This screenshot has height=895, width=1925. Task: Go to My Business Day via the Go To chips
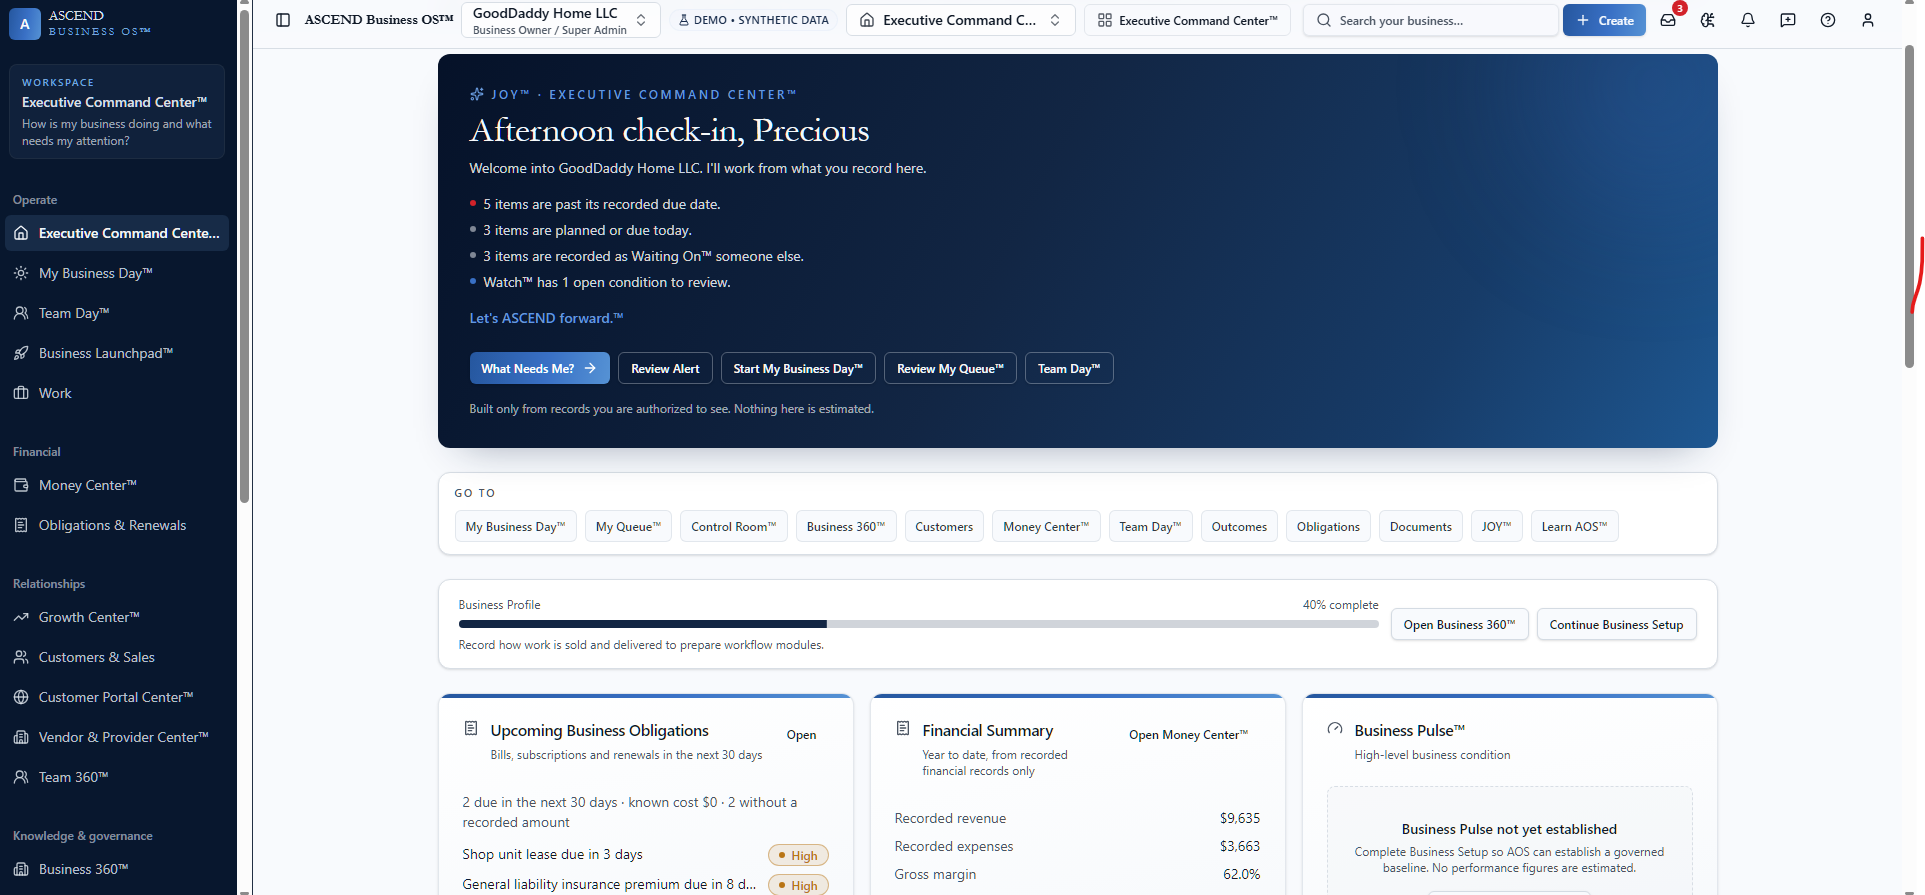pos(515,526)
